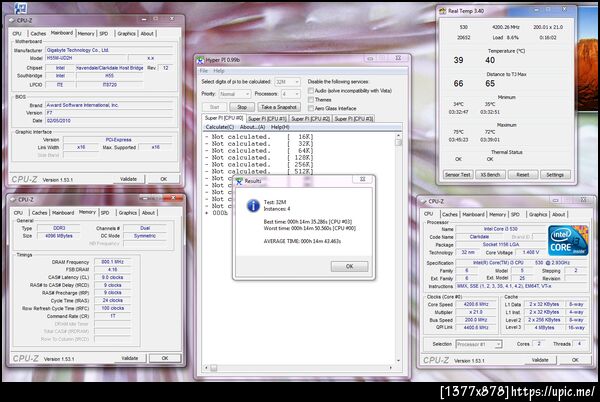Click Validate in the mainboard CPU-Z window
The width and height of the screenshot is (600, 402).
pyautogui.click(x=129, y=179)
